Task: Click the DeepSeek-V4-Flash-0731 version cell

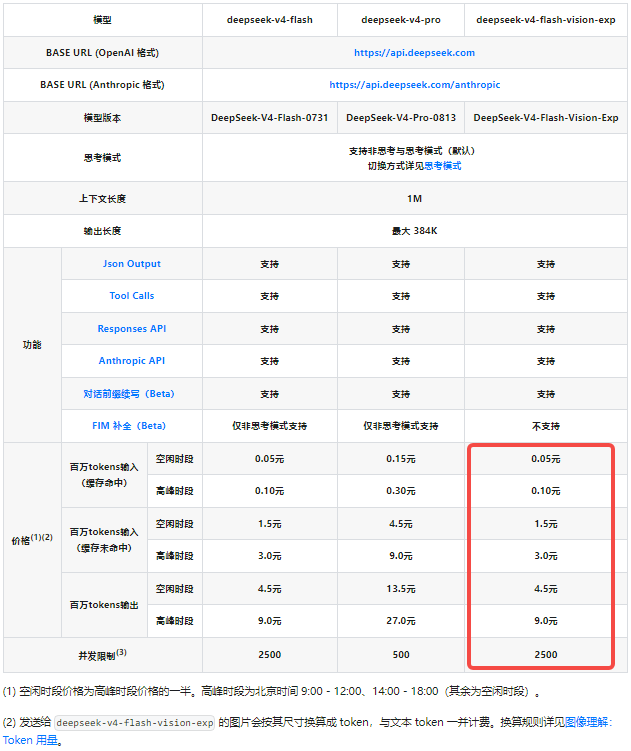Action: (x=270, y=118)
